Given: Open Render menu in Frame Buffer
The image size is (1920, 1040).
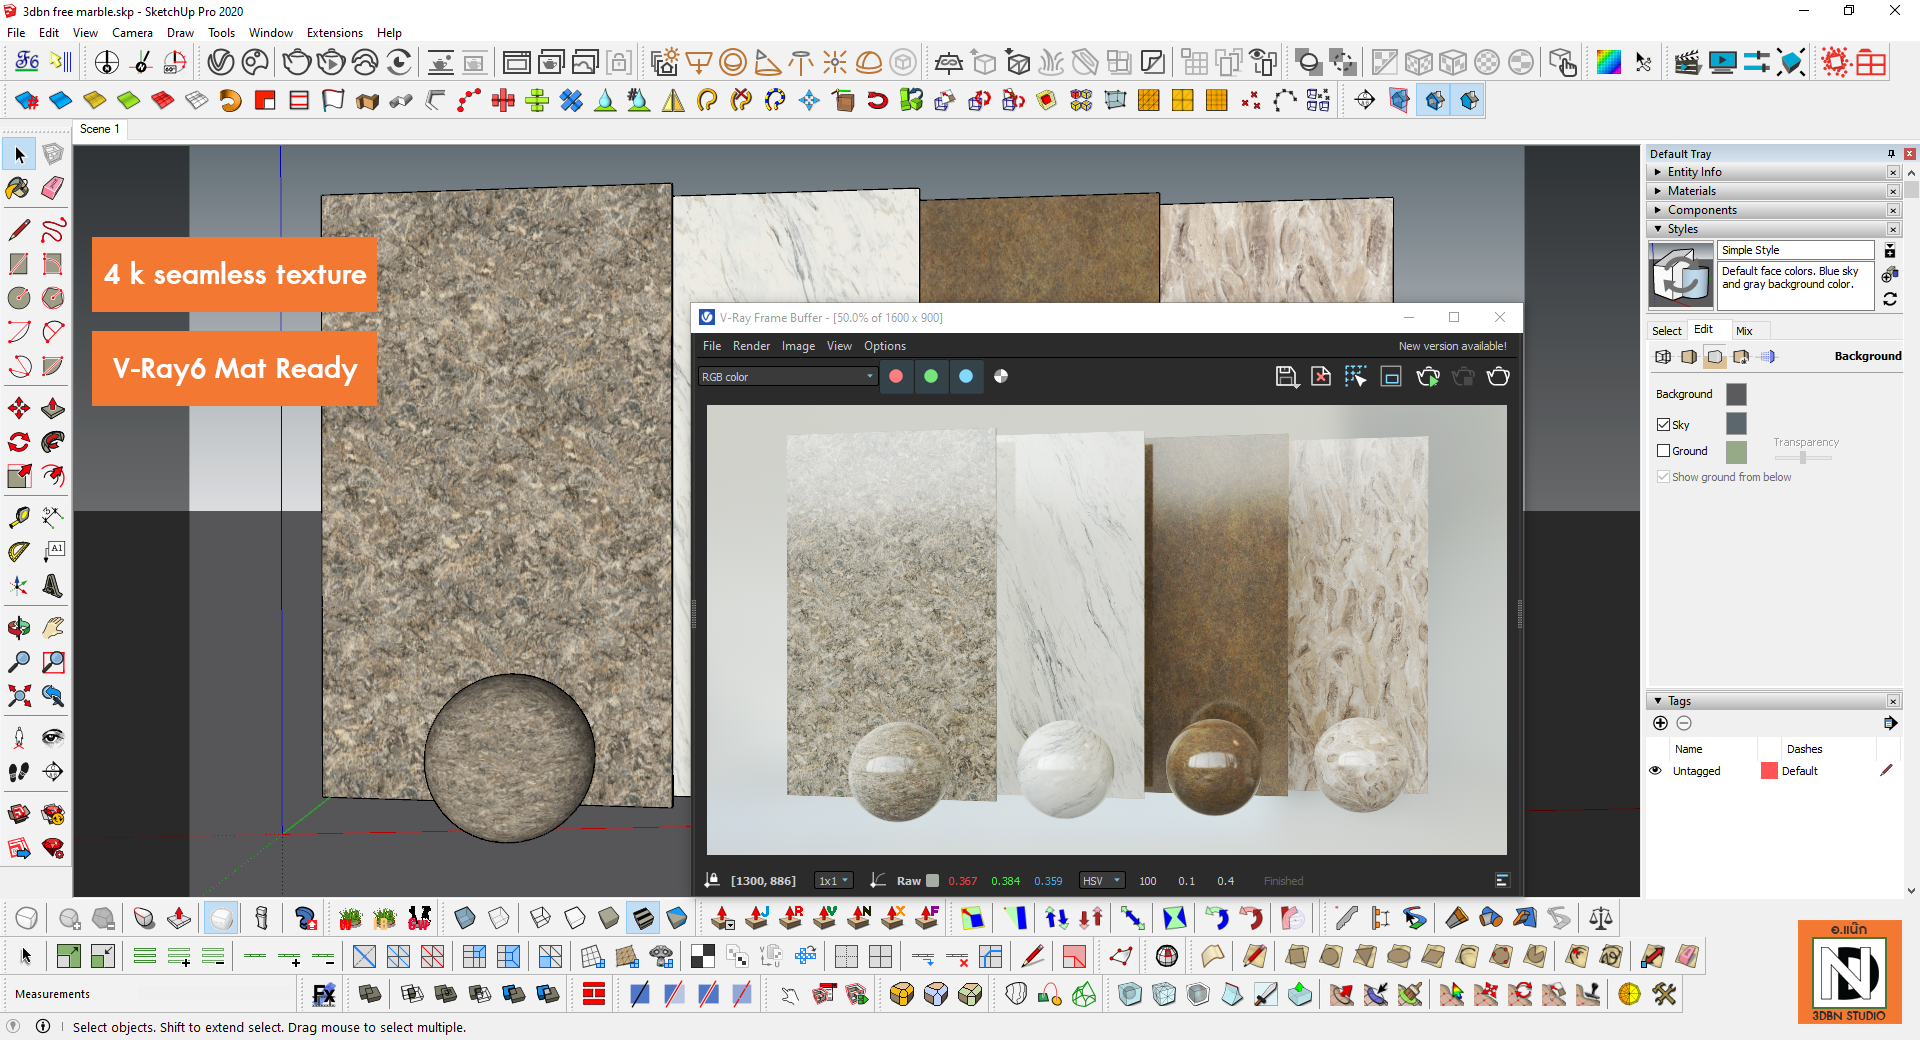Looking at the screenshot, I should click(x=751, y=346).
